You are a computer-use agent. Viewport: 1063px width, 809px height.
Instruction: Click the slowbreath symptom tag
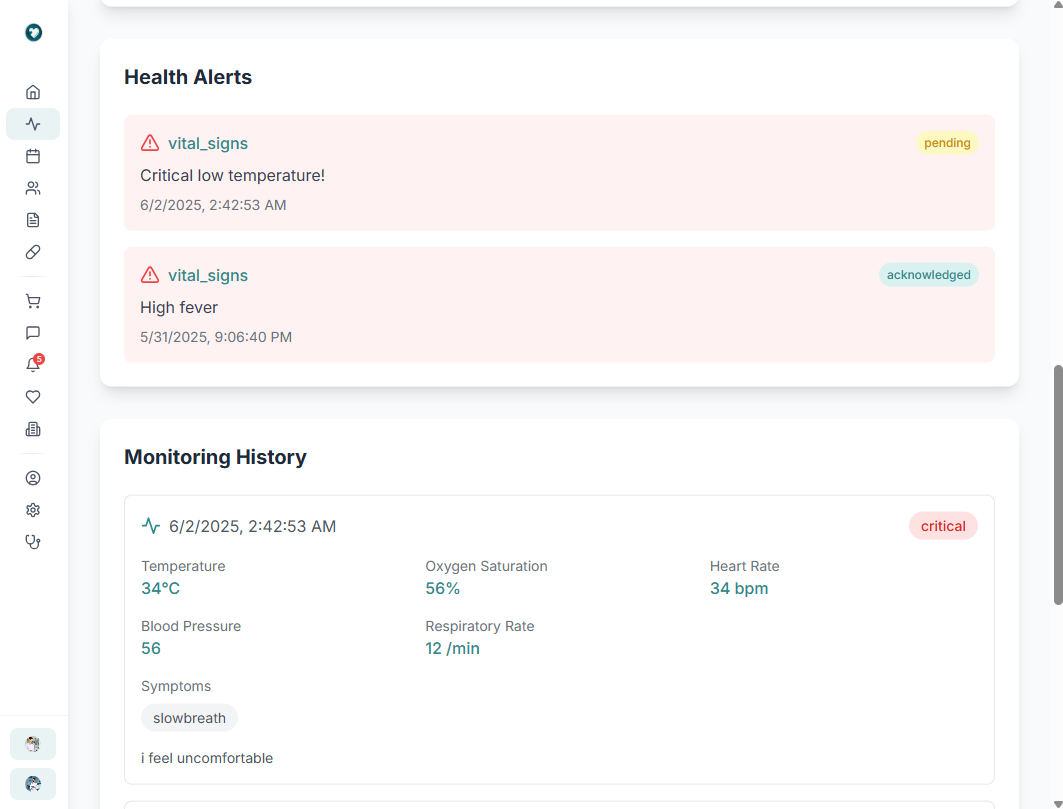189,718
